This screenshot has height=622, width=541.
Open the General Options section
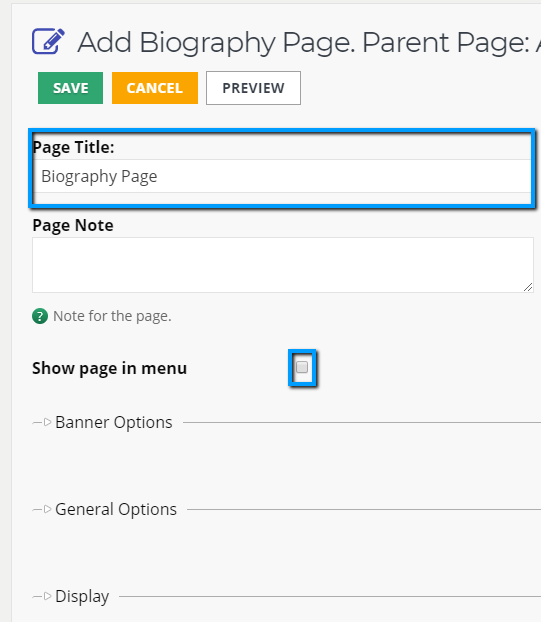tap(116, 509)
